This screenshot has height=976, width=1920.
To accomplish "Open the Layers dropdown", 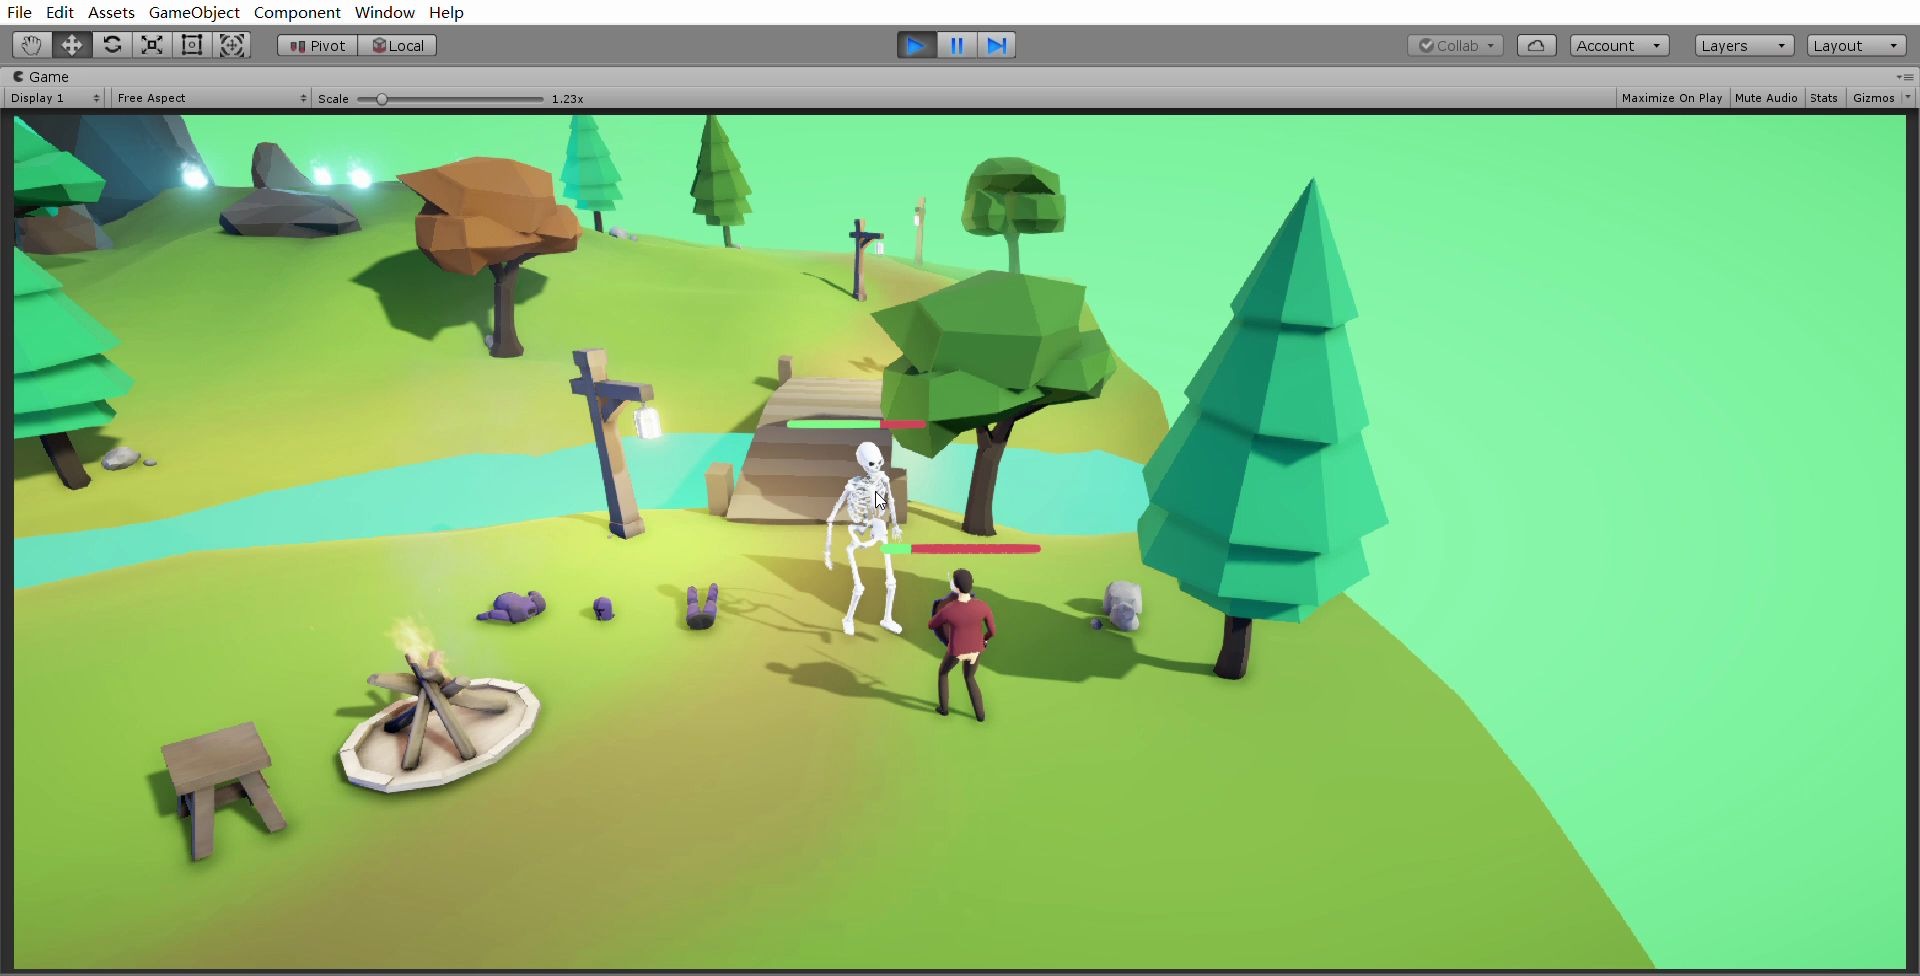I will point(1742,45).
